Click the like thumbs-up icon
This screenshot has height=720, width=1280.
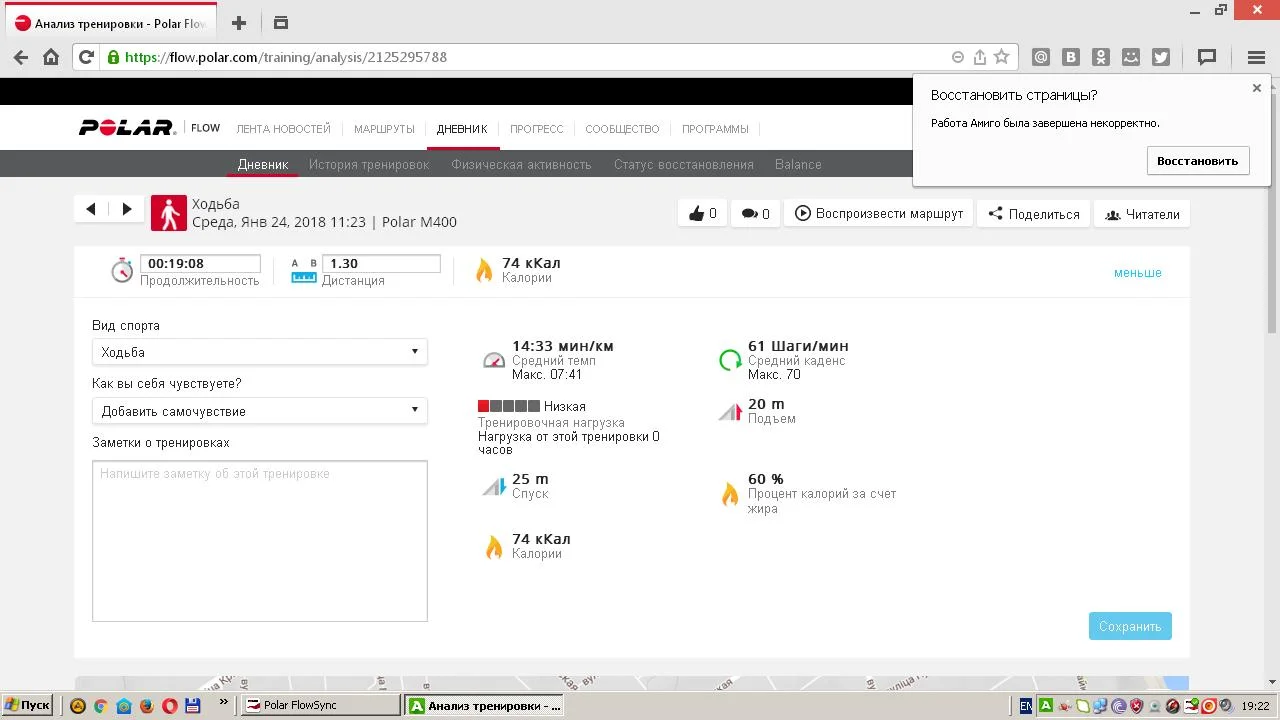coord(697,214)
